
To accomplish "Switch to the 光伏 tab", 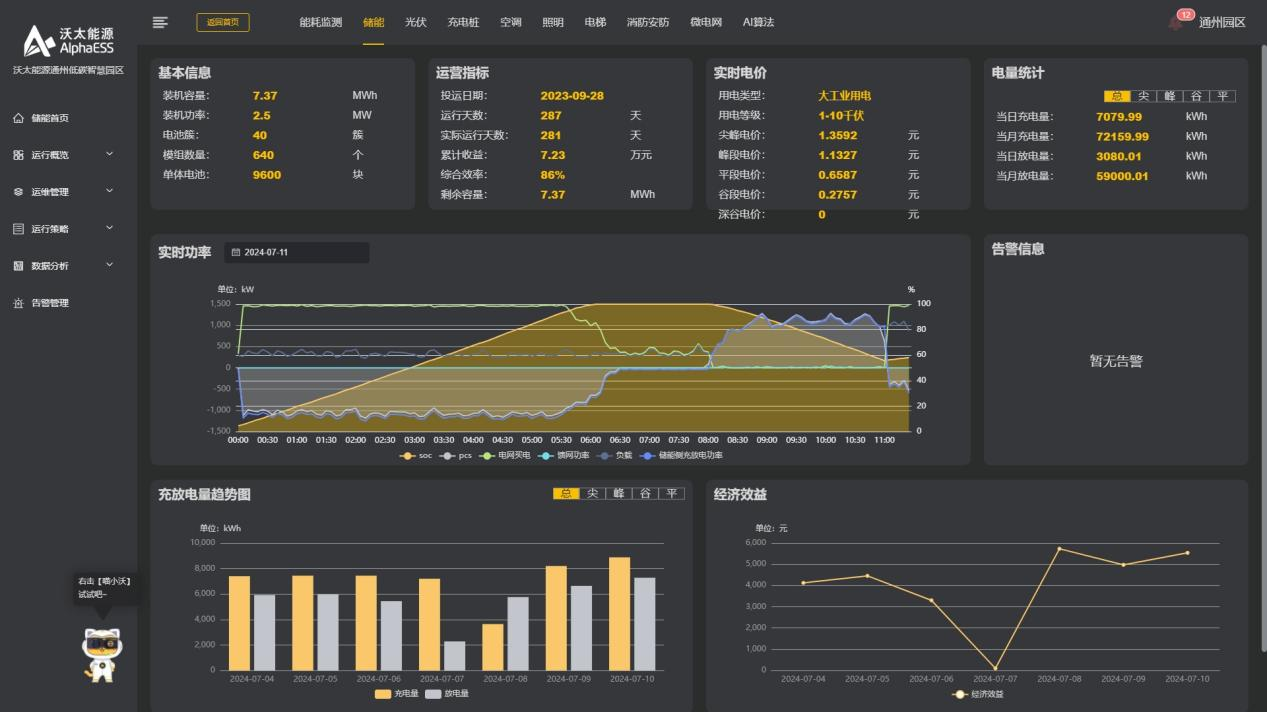I will pyautogui.click(x=415, y=22).
